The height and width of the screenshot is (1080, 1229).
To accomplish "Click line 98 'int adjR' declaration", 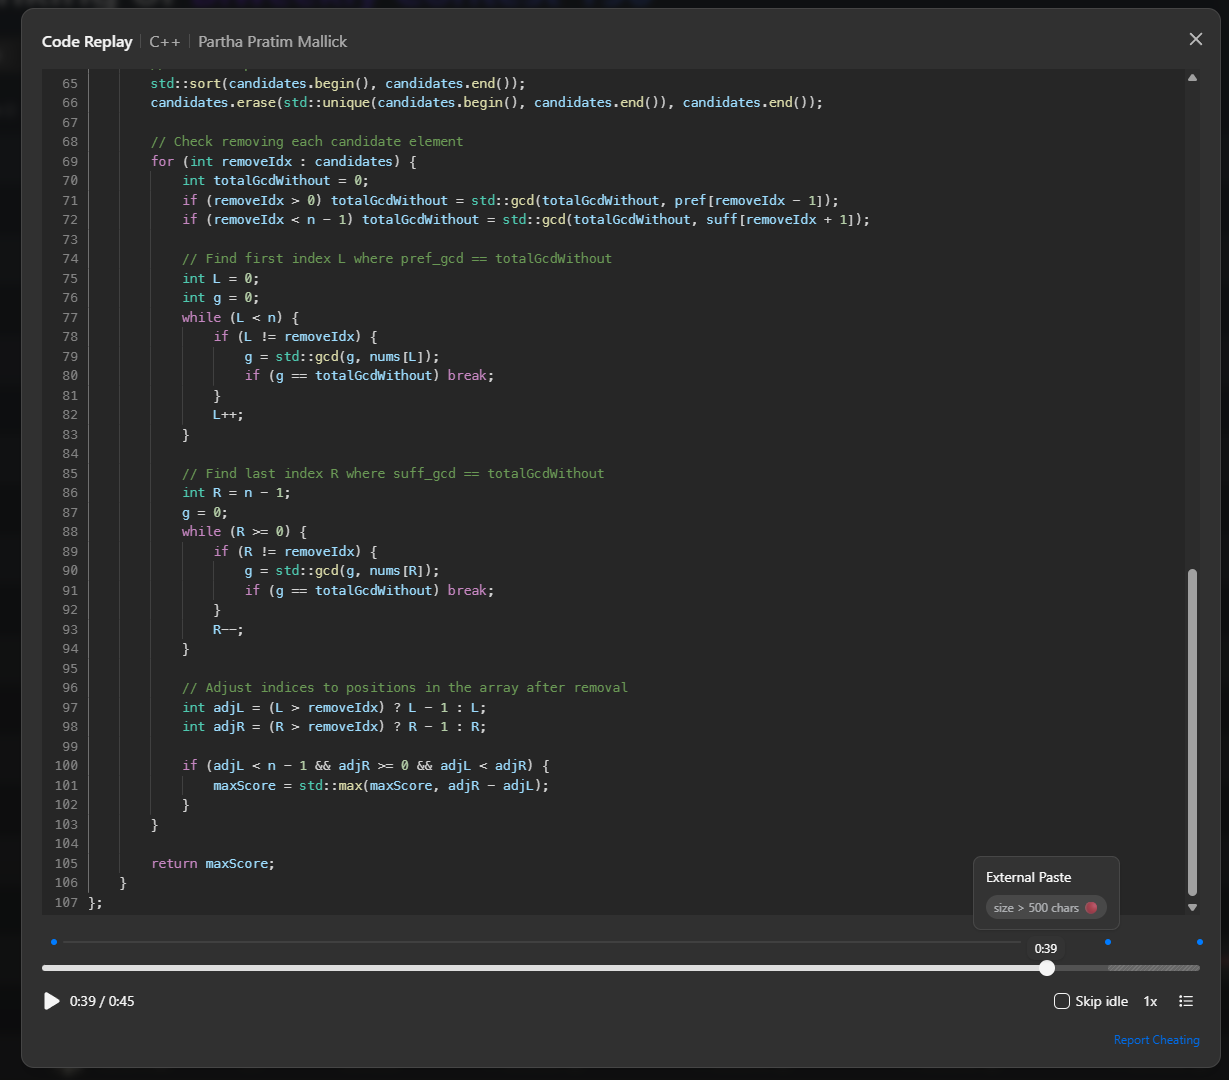I will [334, 726].
